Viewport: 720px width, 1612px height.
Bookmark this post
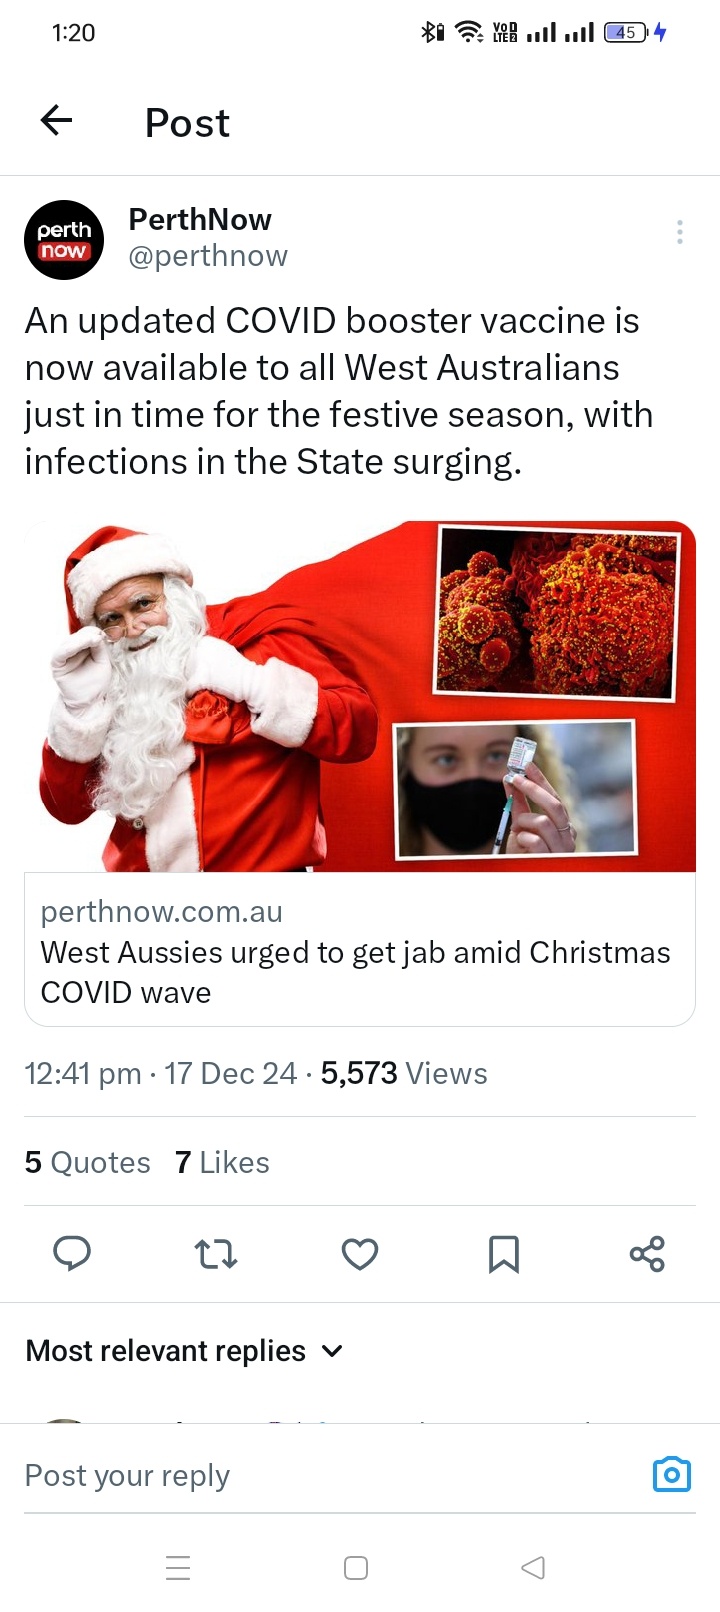(504, 1254)
